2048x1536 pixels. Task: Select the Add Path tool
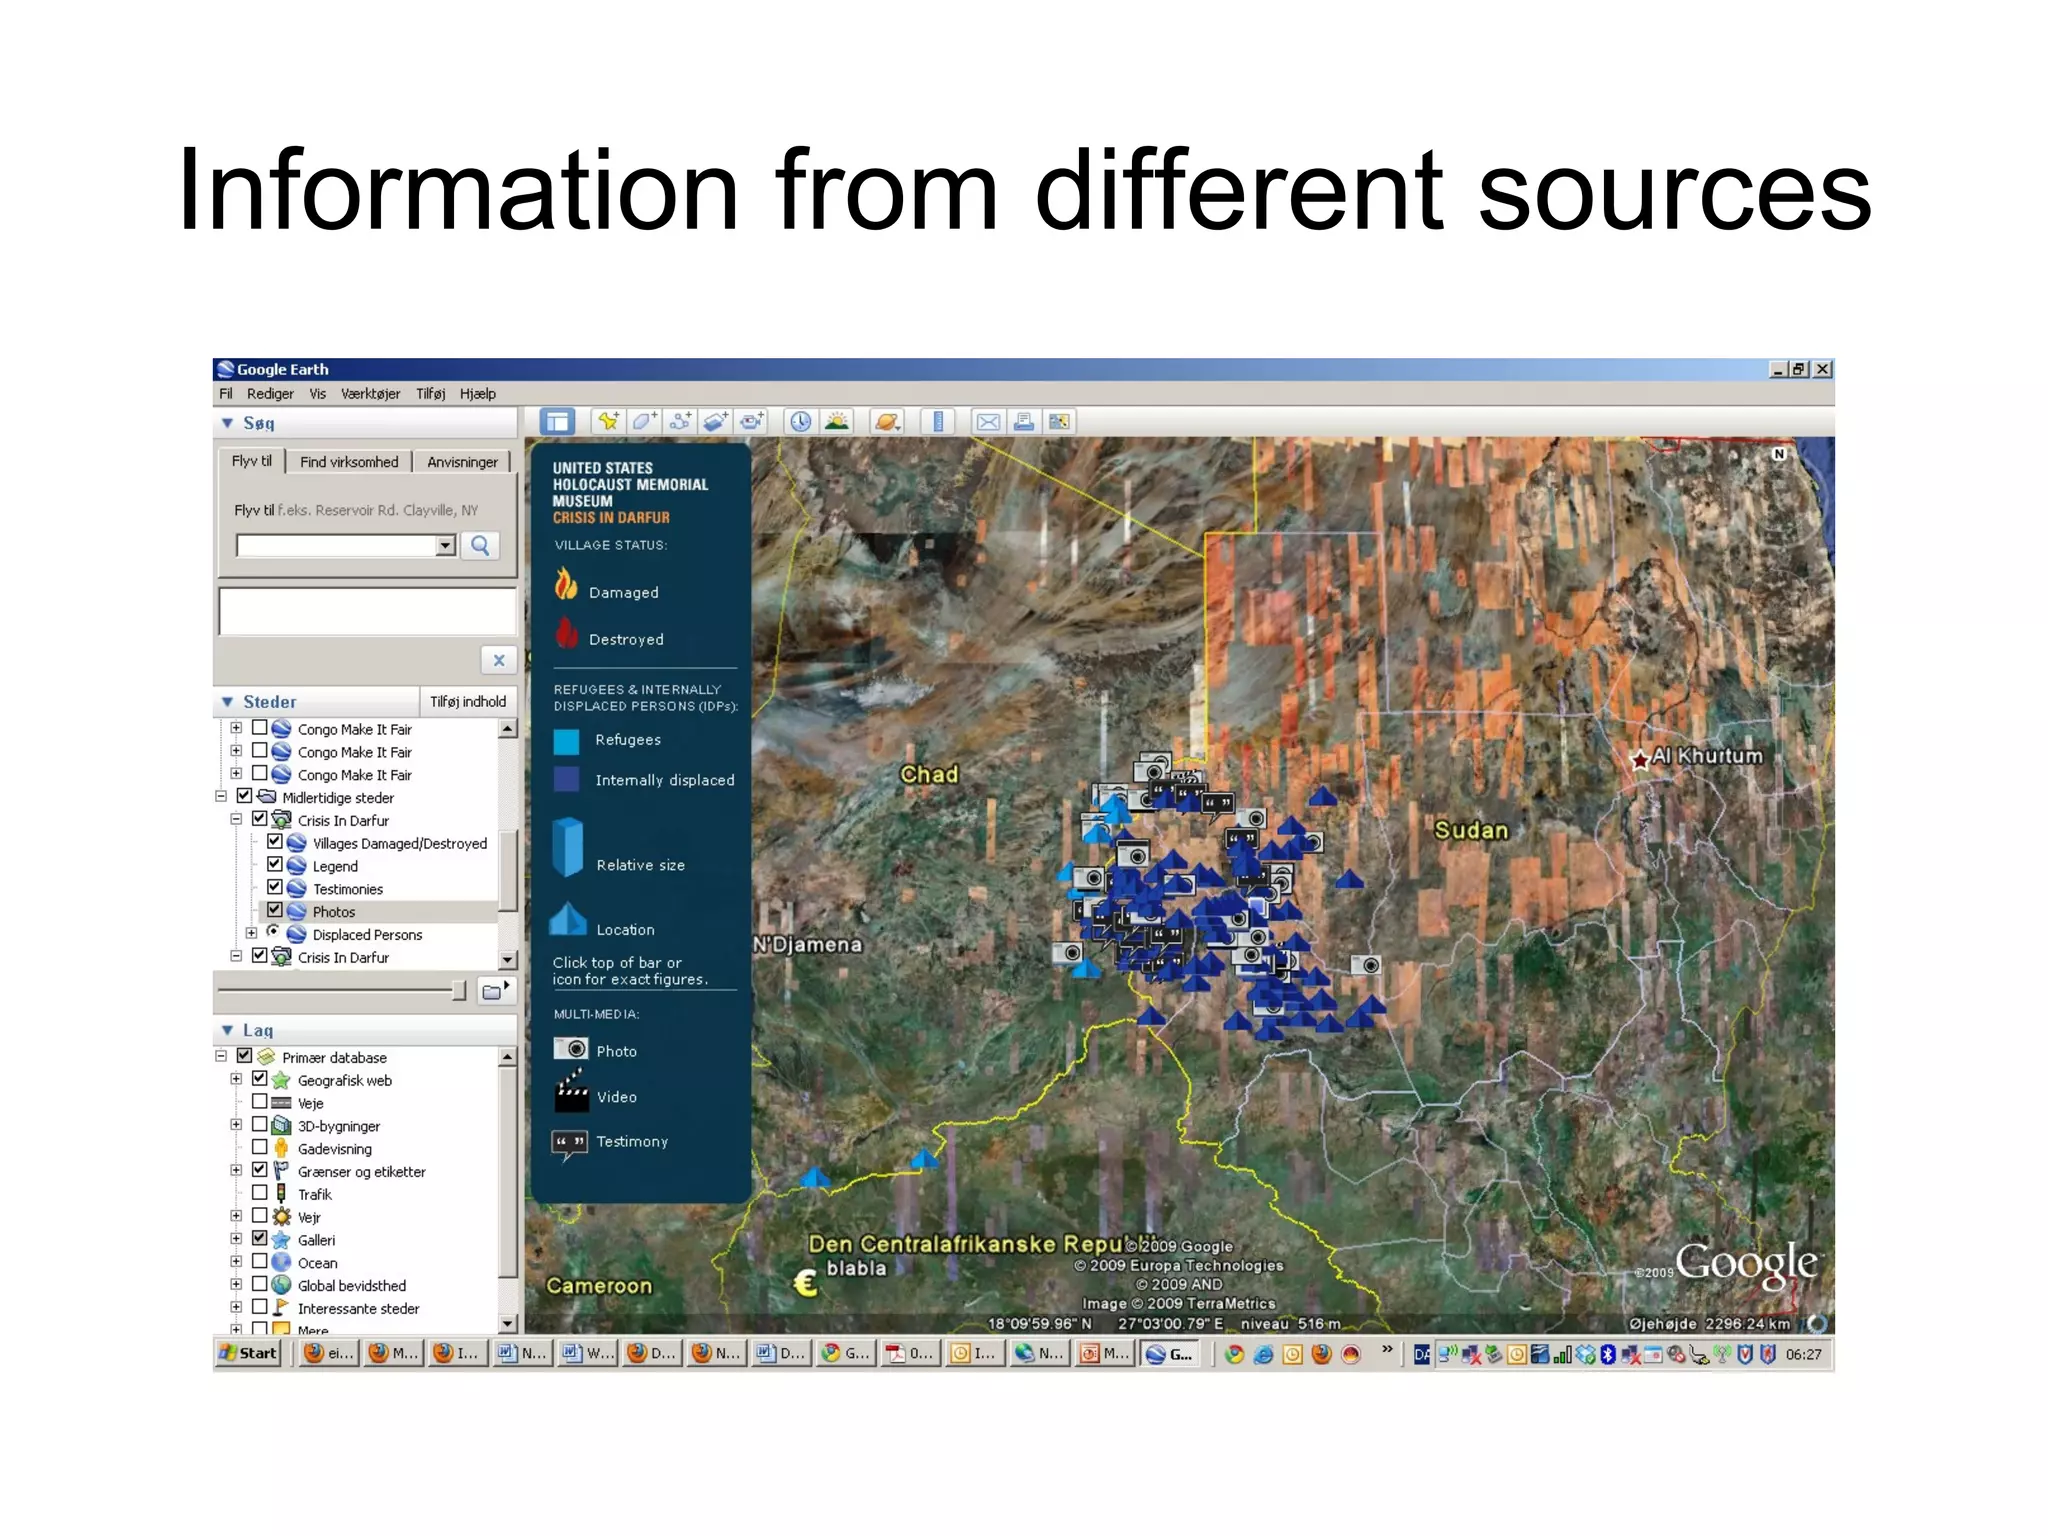(680, 422)
